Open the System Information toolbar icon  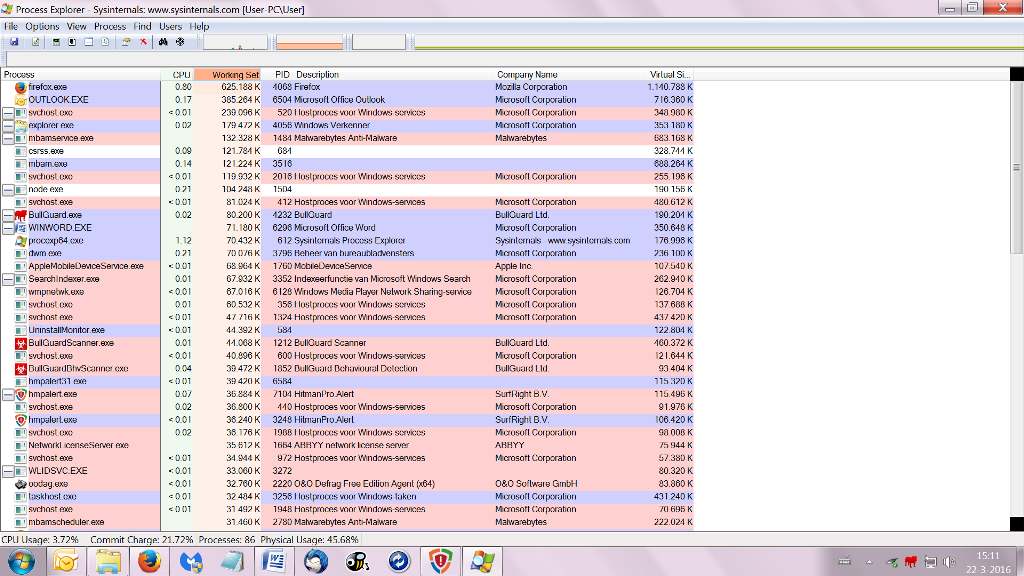tap(56, 42)
